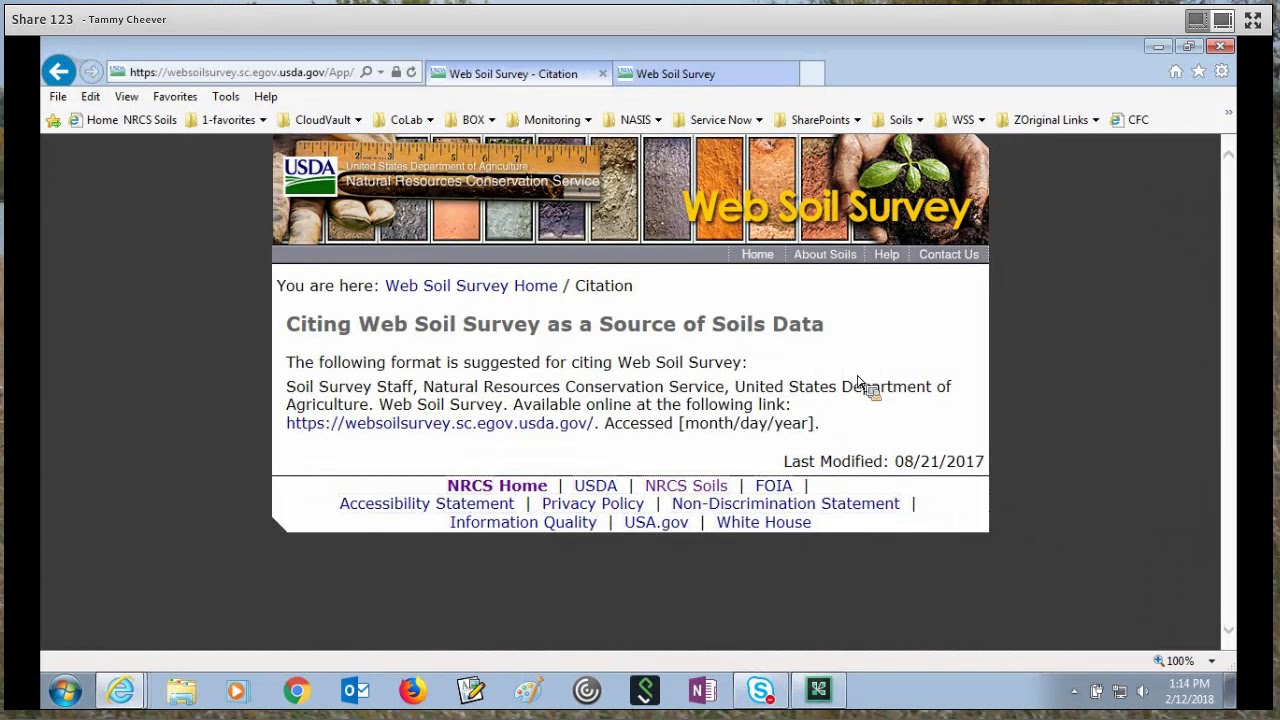Open the browser Tools gear icon
The width and height of the screenshot is (1280, 720).
pyautogui.click(x=1221, y=72)
